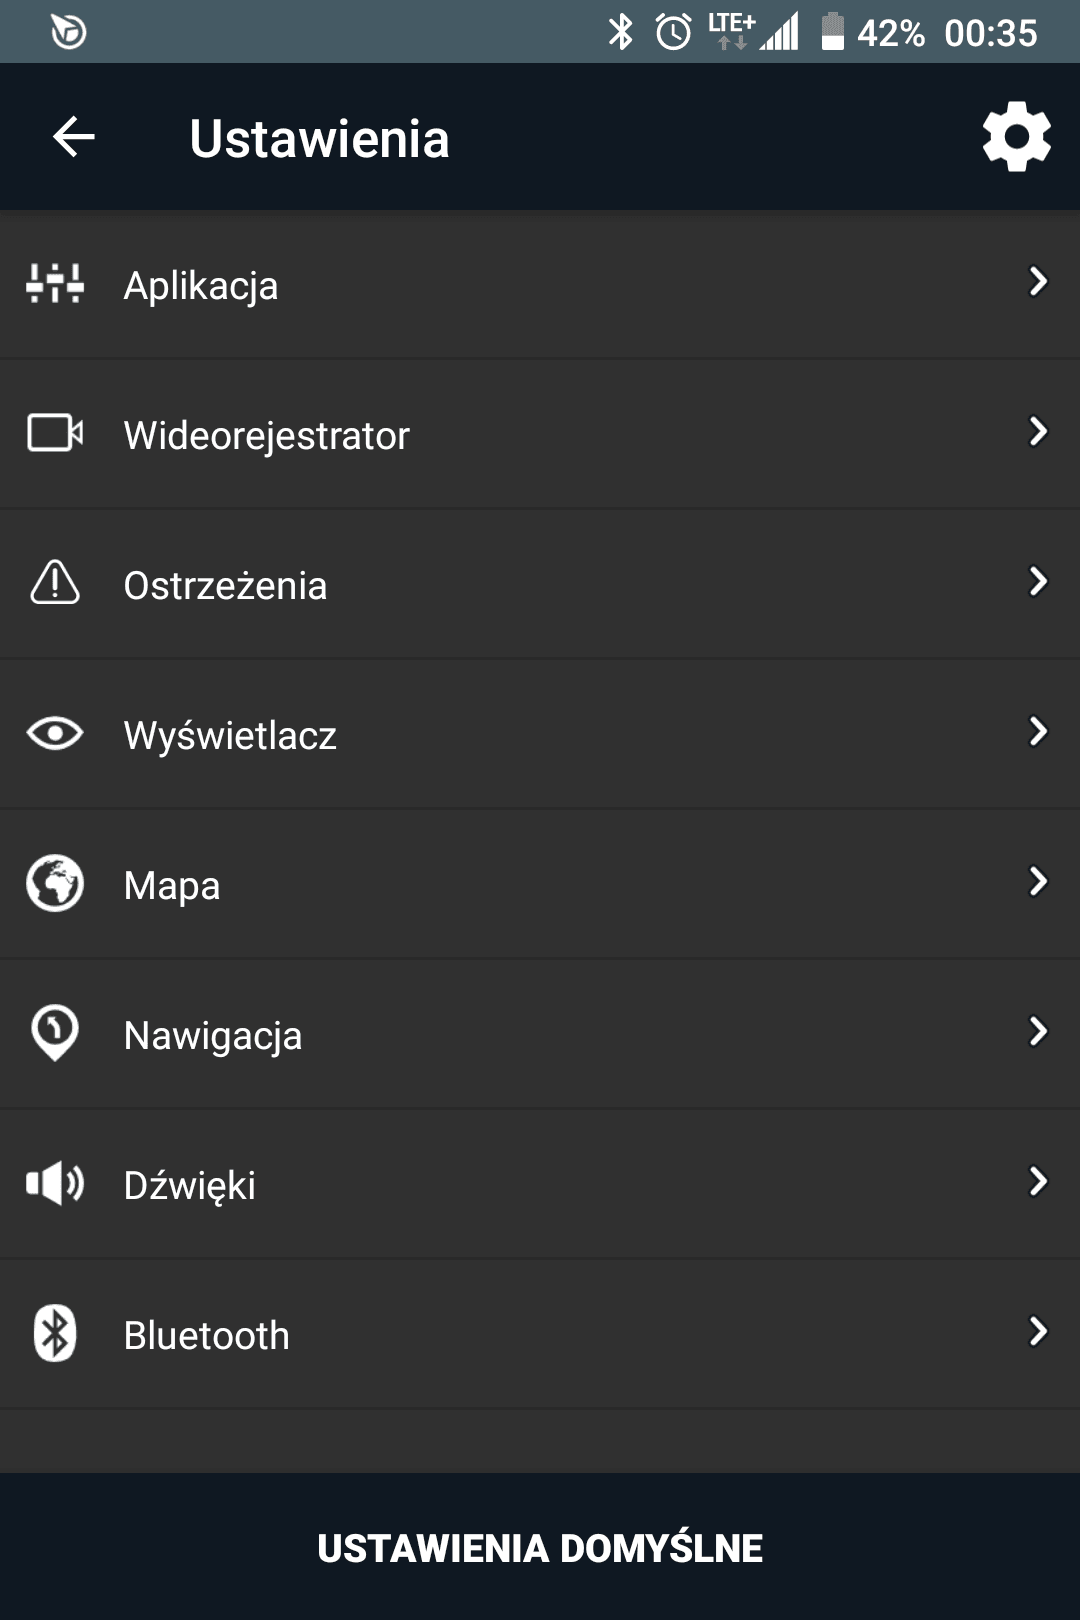Tap the alarm clock status icon
Image resolution: width=1080 pixels, height=1620 pixels.
coord(673,32)
